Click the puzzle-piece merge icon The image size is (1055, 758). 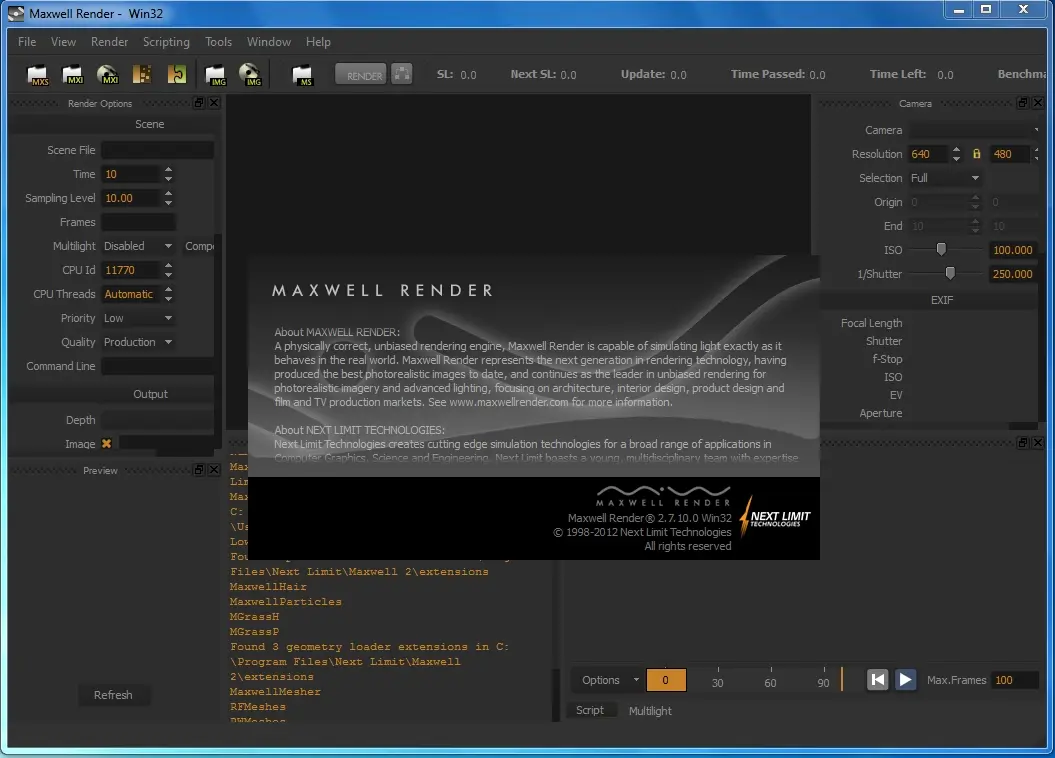(x=176, y=75)
